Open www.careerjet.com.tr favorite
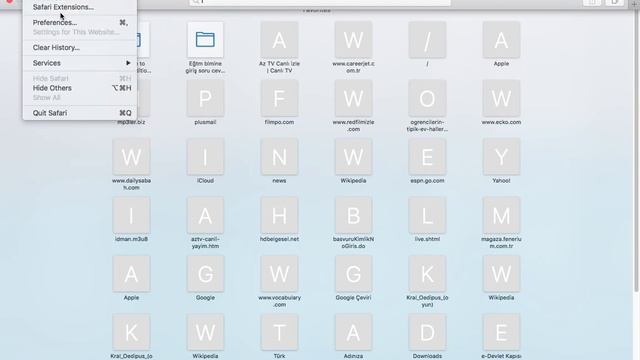This screenshot has height=360, width=640. (353, 40)
